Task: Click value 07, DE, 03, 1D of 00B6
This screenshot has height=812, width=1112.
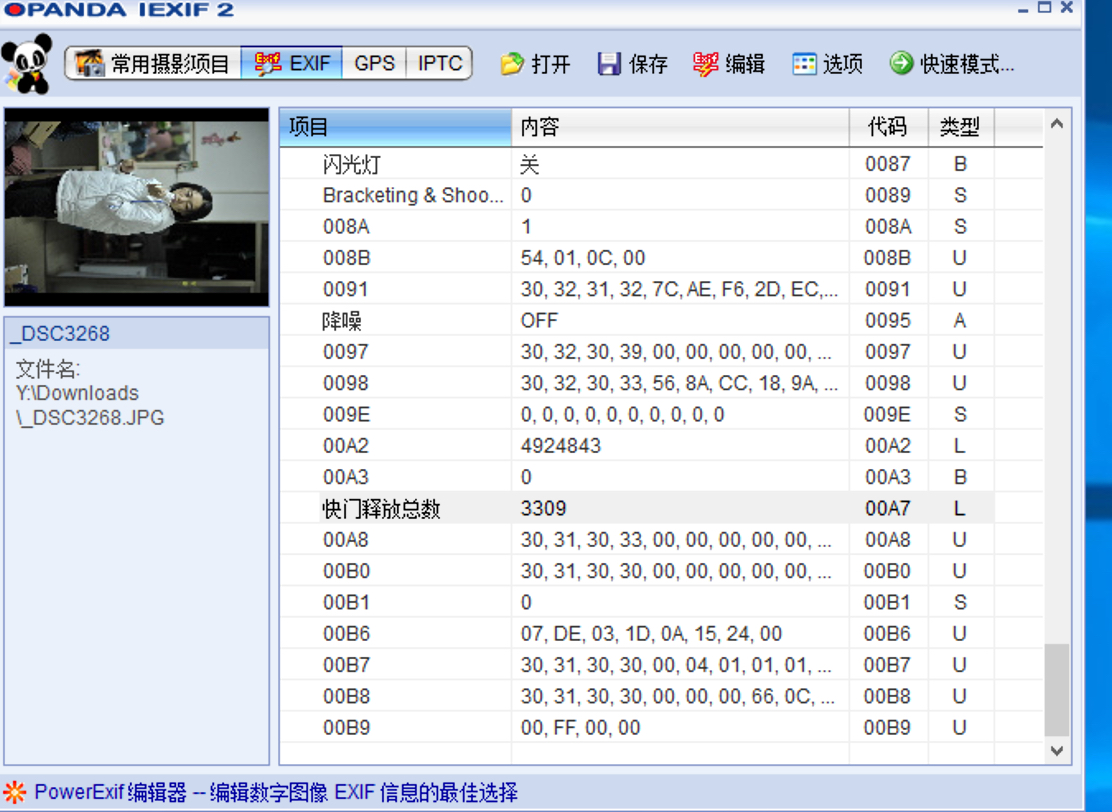Action: 651,633
